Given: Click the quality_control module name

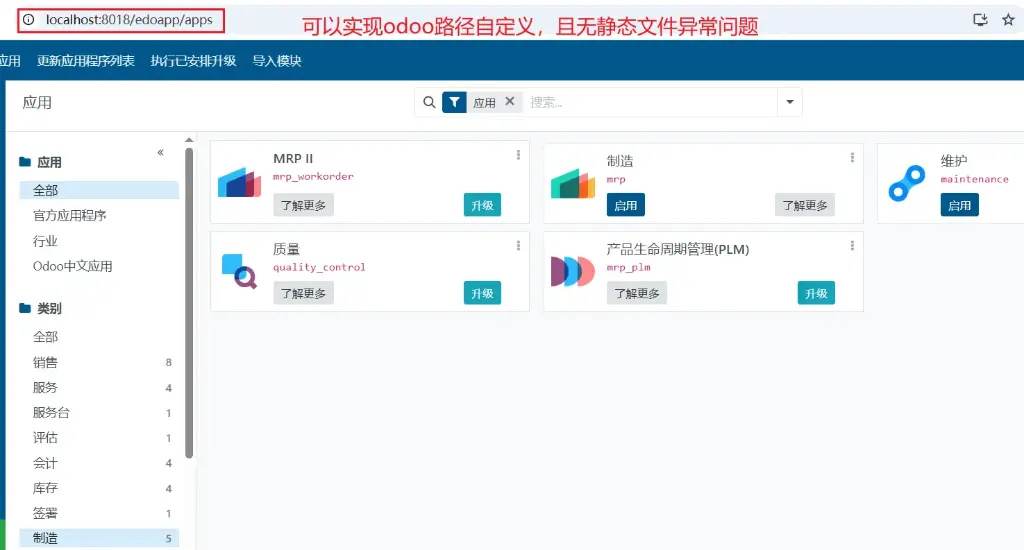Looking at the screenshot, I should pos(319,267).
